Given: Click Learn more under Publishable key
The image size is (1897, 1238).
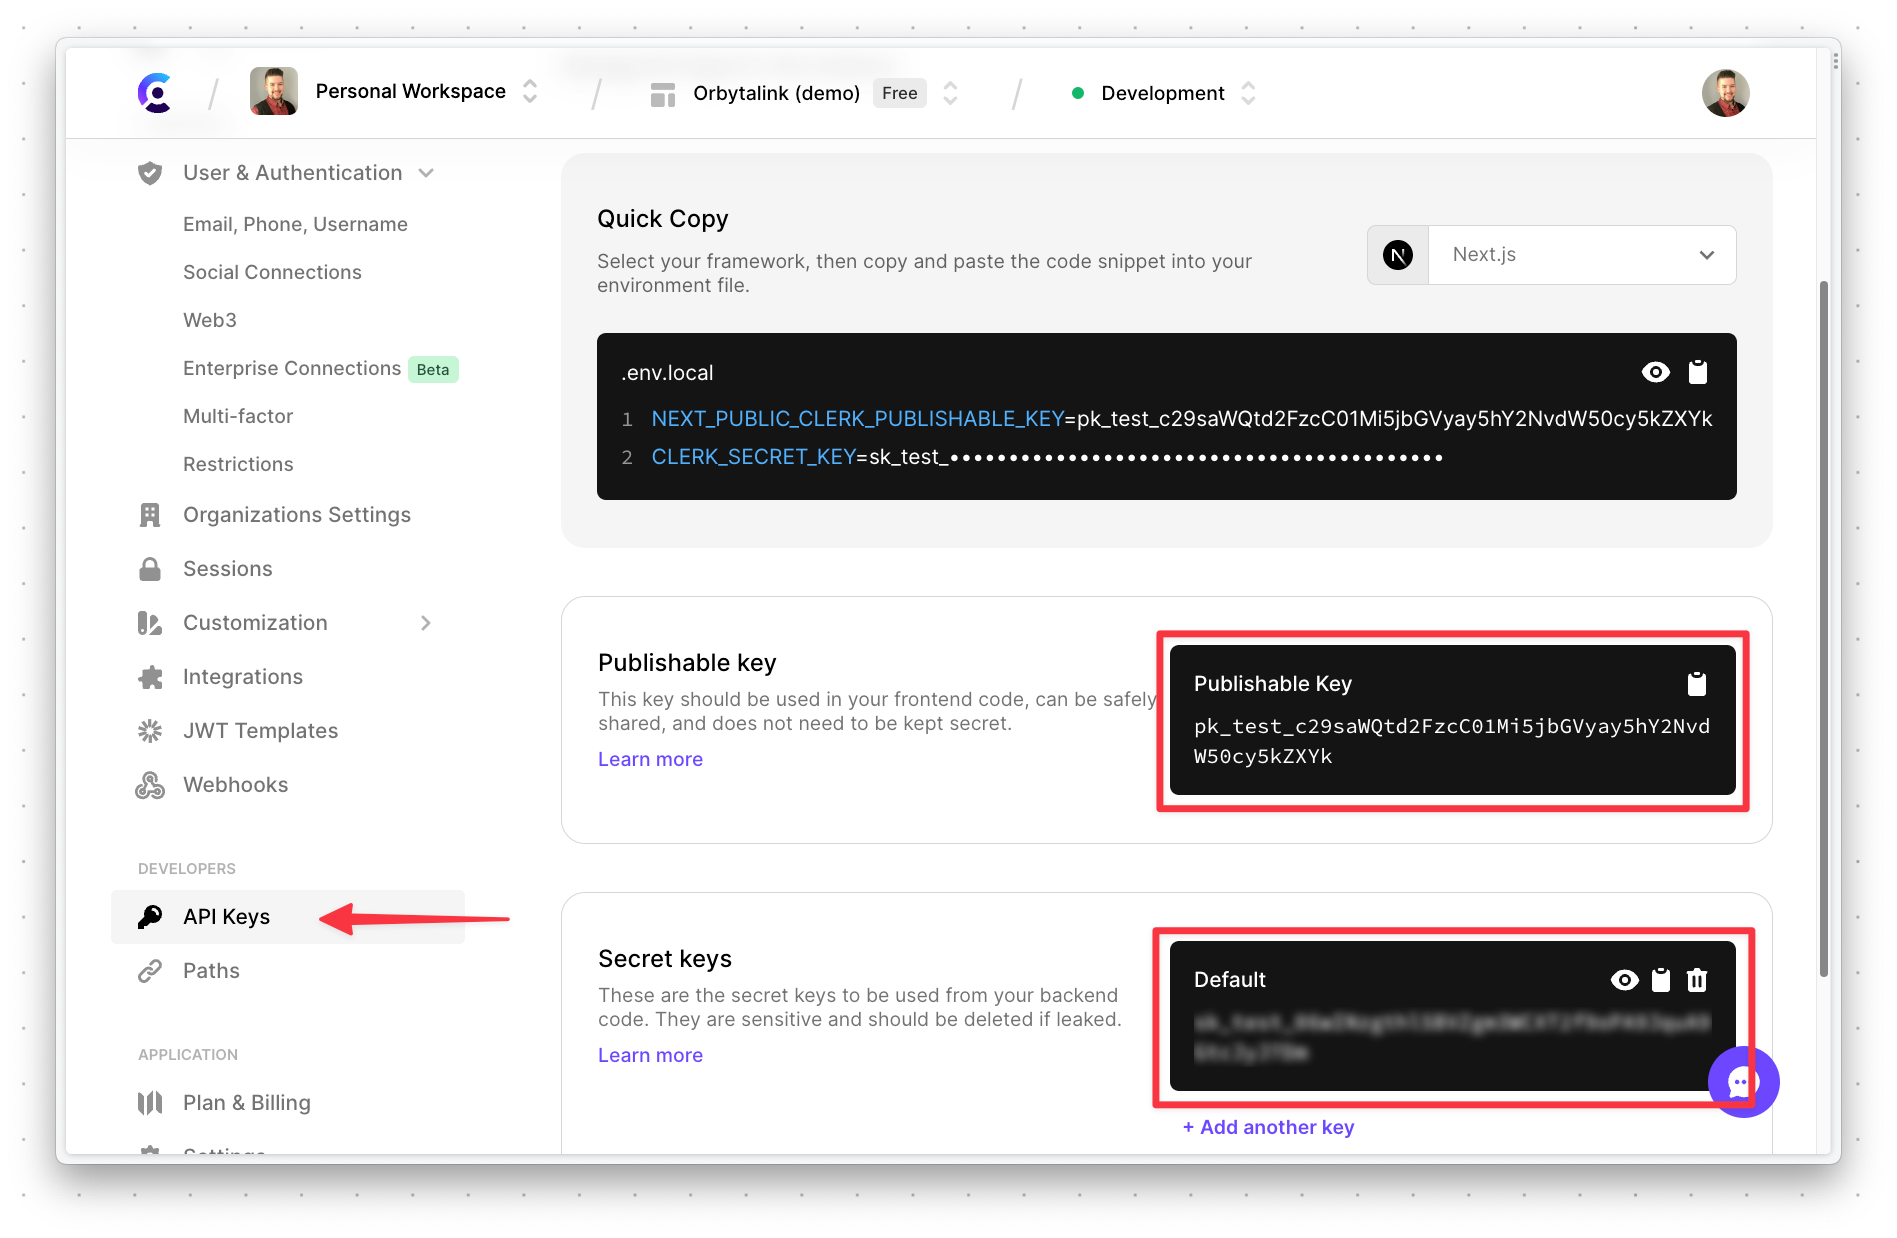Looking at the screenshot, I should (x=650, y=758).
